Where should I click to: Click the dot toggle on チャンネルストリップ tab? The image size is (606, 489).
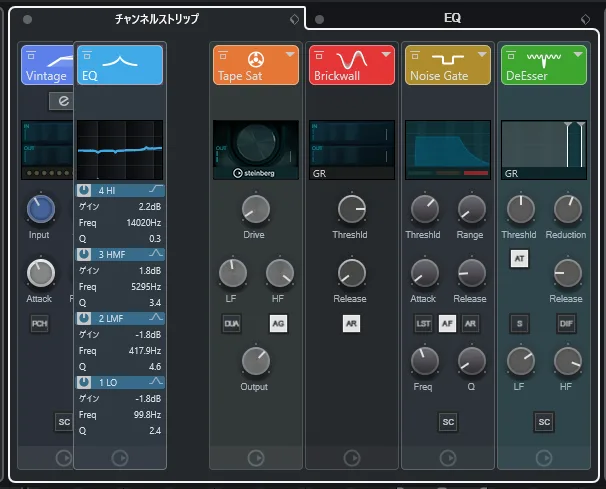tap(27, 19)
